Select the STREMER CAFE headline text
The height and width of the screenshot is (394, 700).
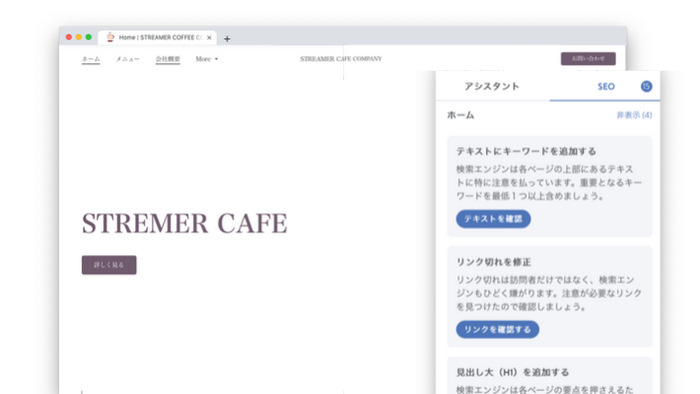point(184,223)
